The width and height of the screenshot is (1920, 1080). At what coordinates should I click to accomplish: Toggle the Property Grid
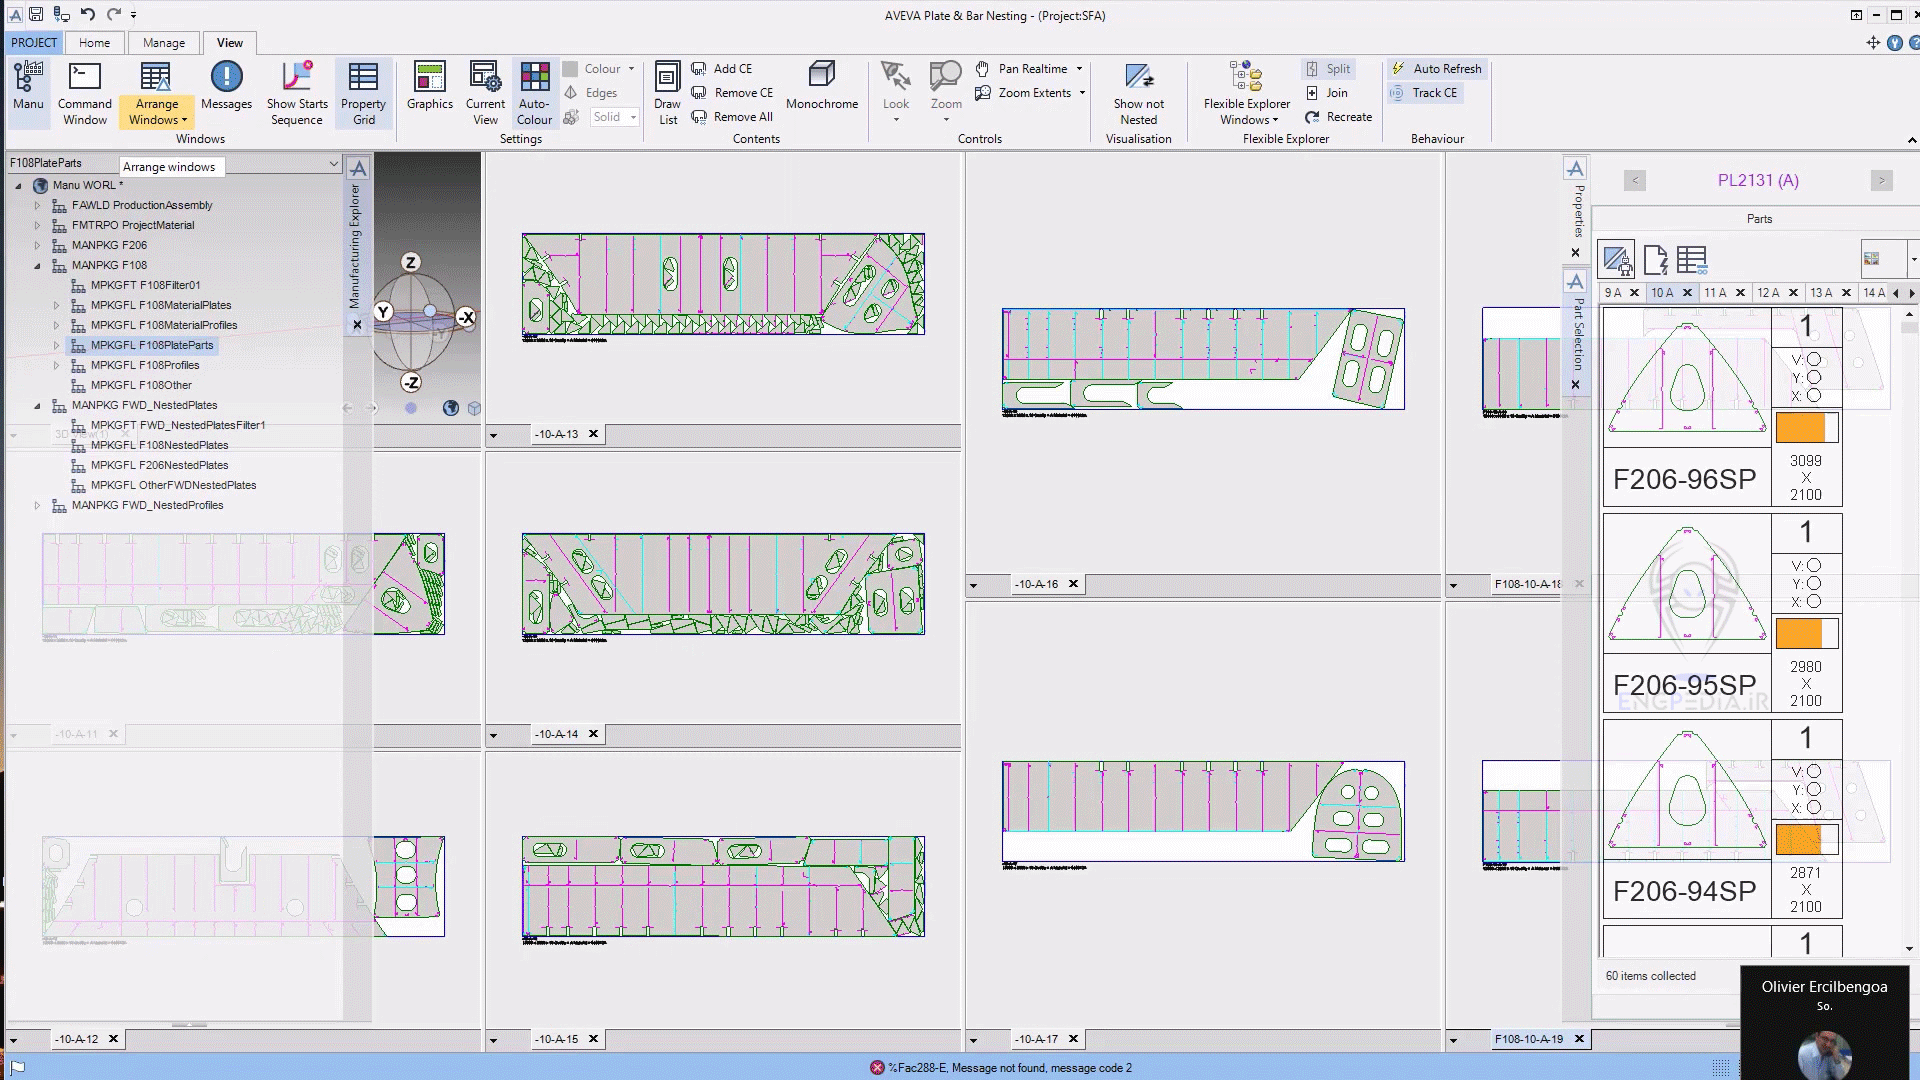[363, 91]
